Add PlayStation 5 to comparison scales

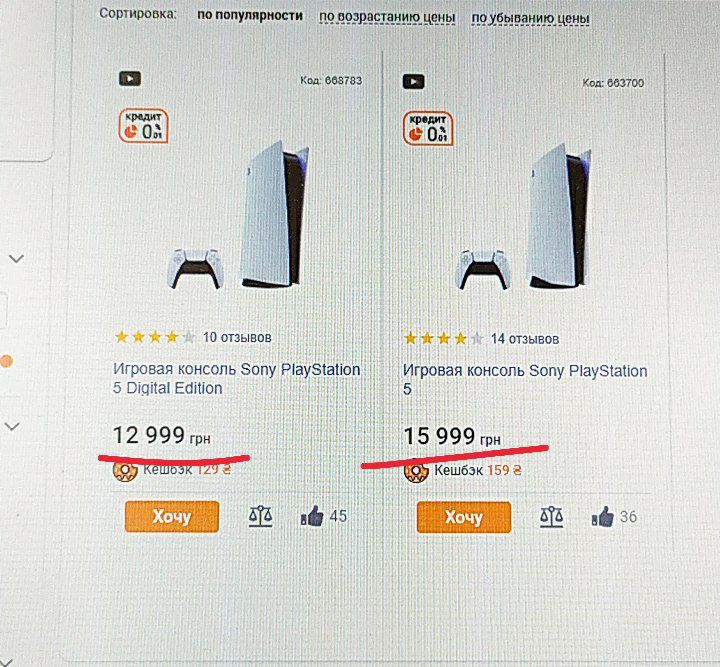tap(551, 517)
